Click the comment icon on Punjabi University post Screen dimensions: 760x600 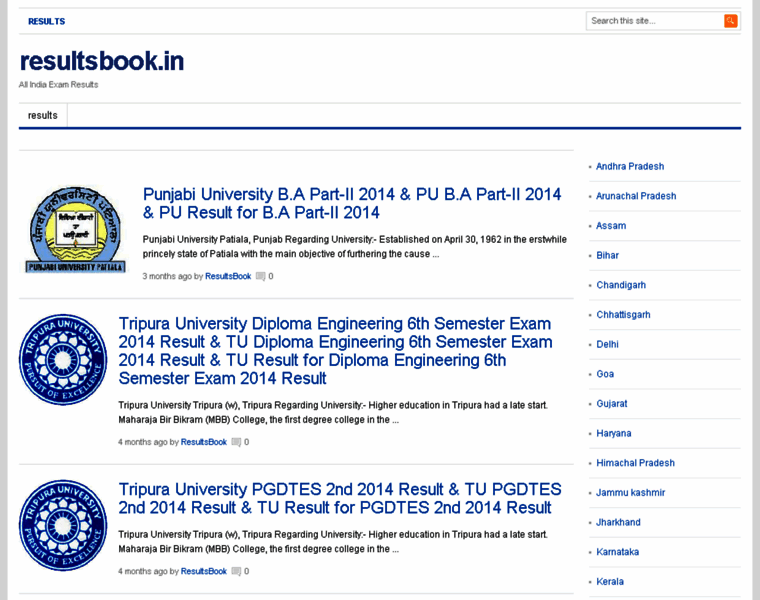pos(260,276)
